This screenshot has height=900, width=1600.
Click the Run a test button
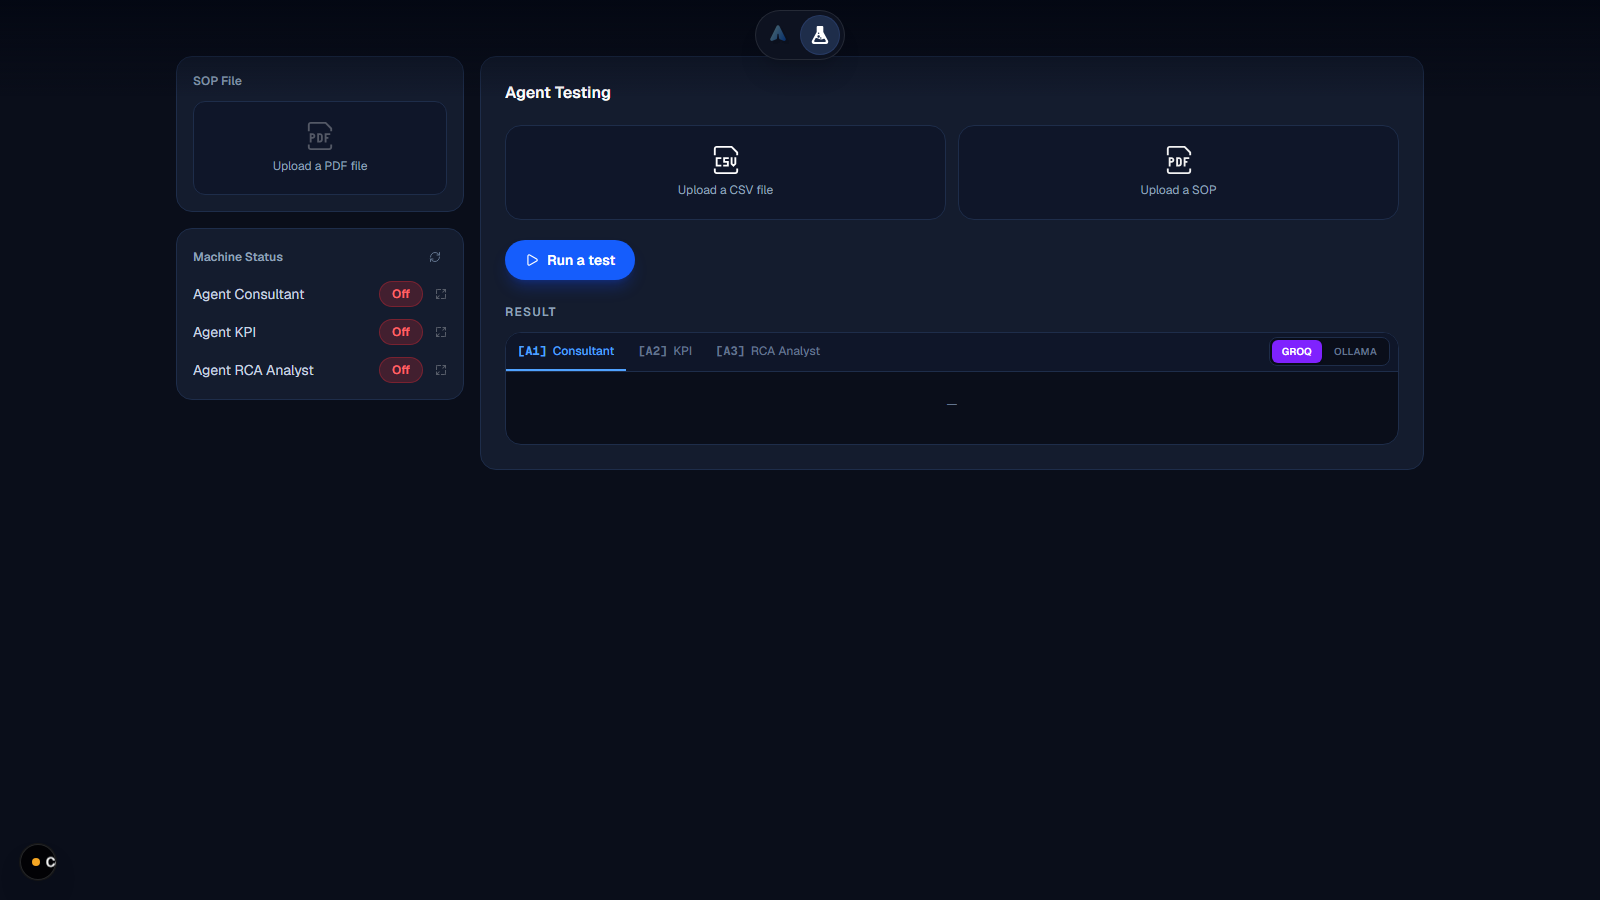click(570, 260)
